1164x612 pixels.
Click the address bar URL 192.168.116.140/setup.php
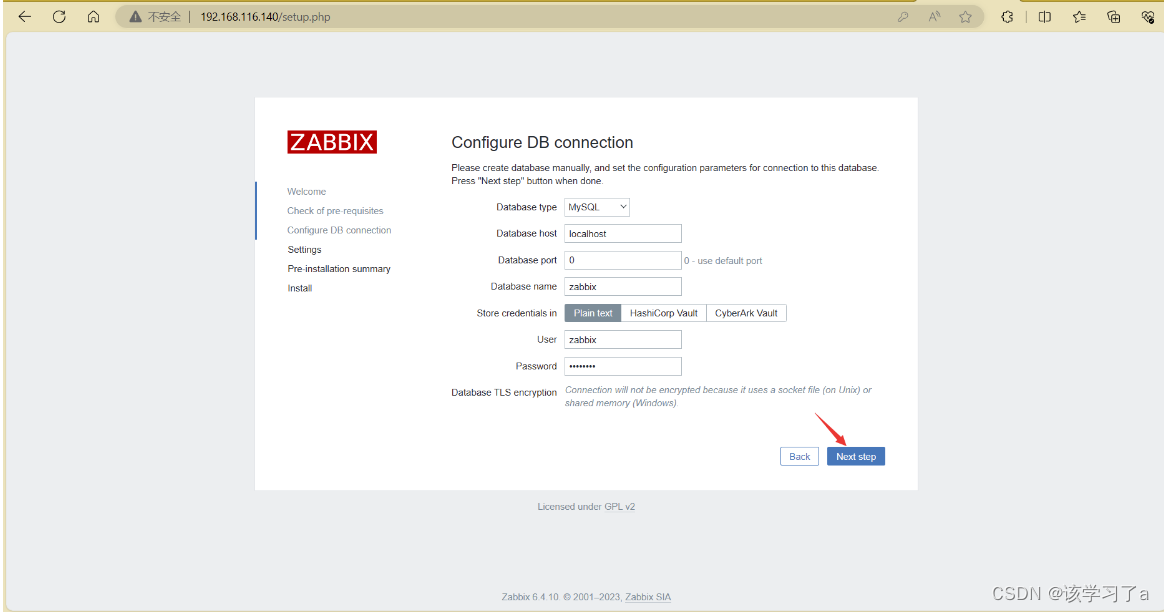pyautogui.click(x=265, y=16)
